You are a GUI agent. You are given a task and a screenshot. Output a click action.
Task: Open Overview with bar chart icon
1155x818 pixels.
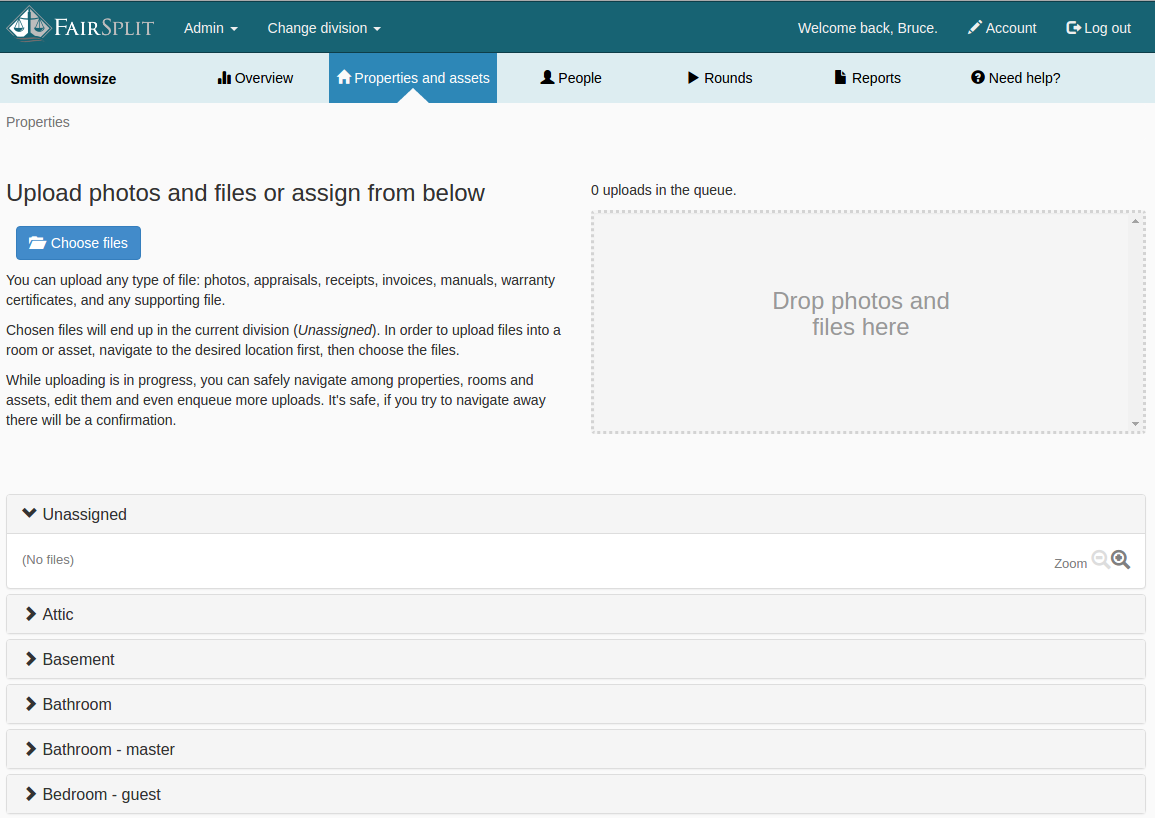click(255, 78)
